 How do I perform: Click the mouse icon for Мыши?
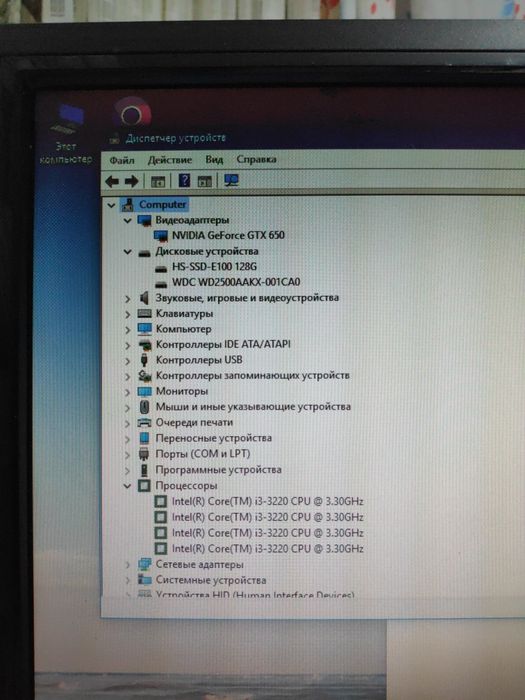(x=144, y=407)
